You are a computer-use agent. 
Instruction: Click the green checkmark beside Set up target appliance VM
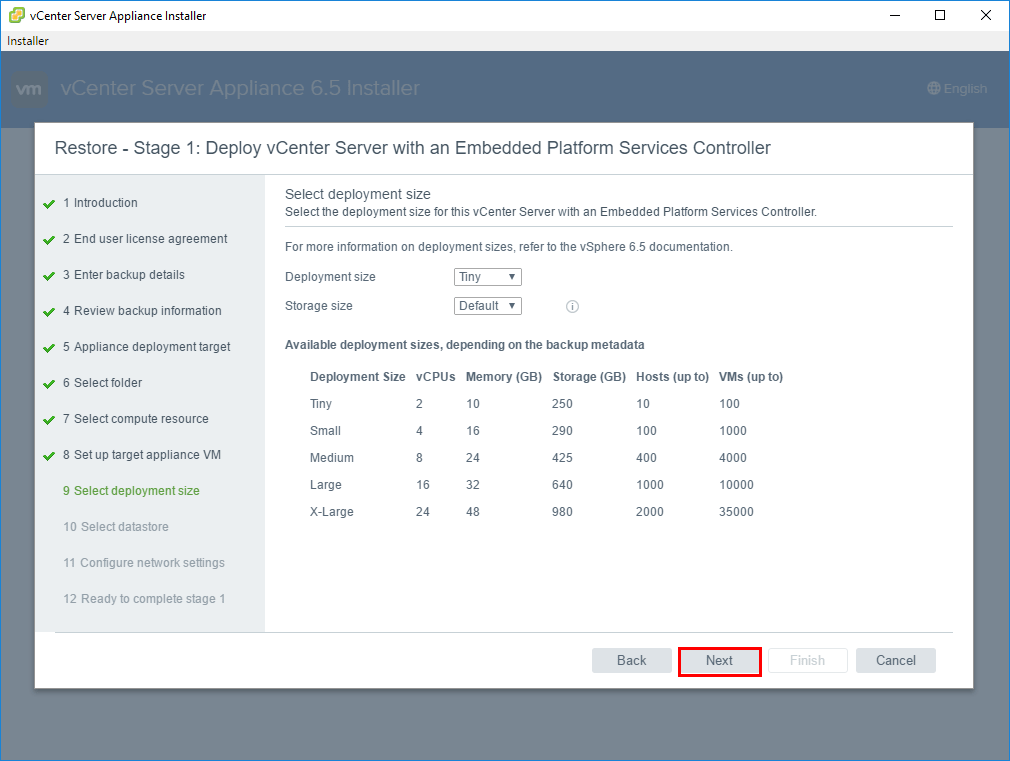[49, 457]
